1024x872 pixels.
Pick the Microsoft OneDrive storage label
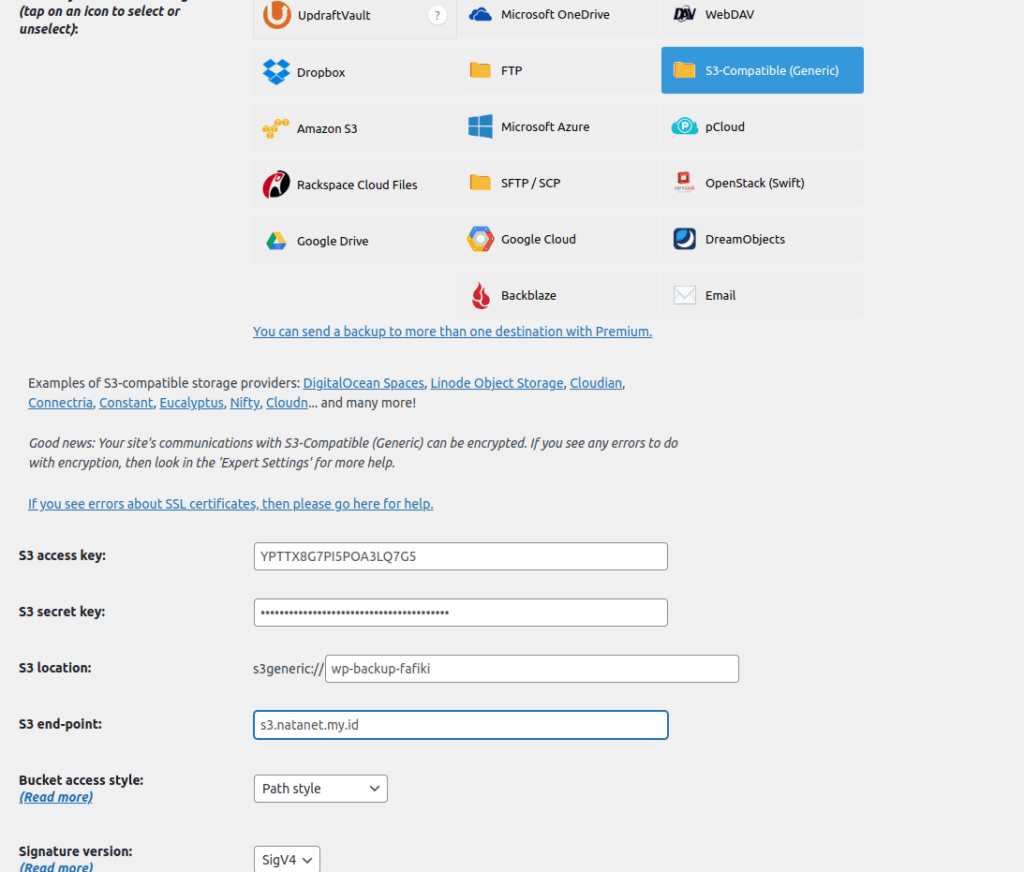point(556,14)
